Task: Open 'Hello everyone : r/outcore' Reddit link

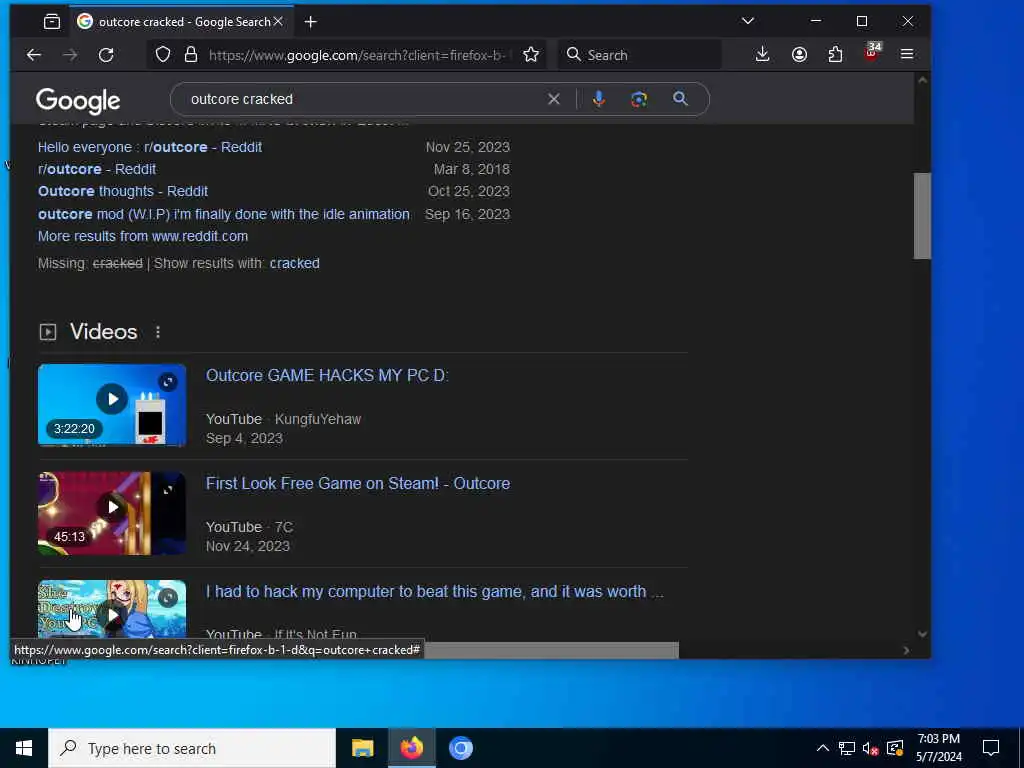Action: pyautogui.click(x=150, y=147)
